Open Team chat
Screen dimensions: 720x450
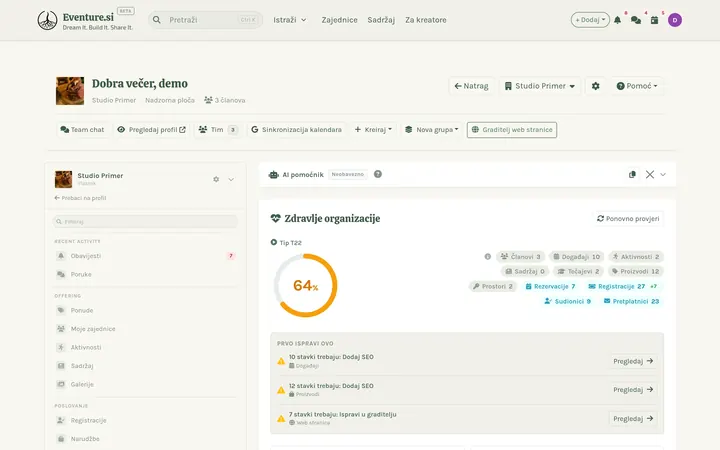[83, 129]
